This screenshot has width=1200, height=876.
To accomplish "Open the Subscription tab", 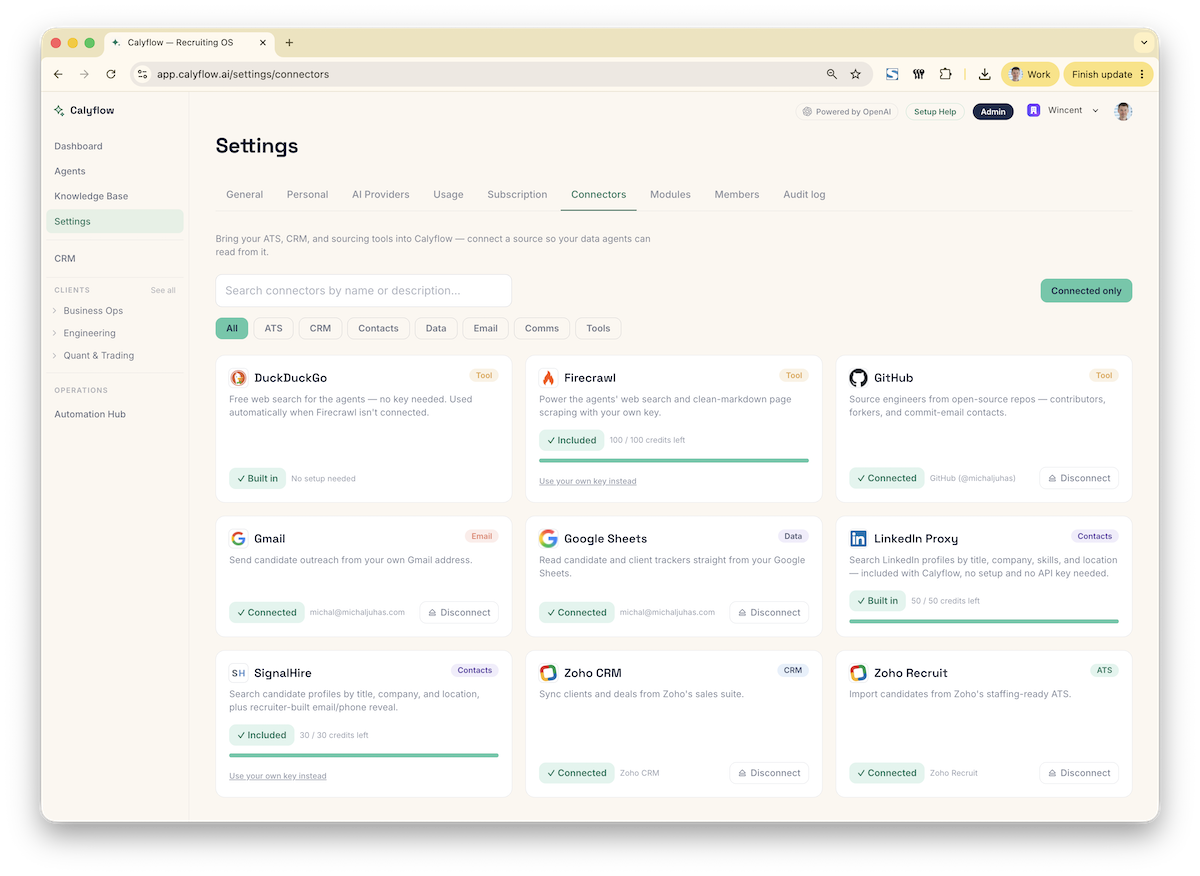I will 517,195.
